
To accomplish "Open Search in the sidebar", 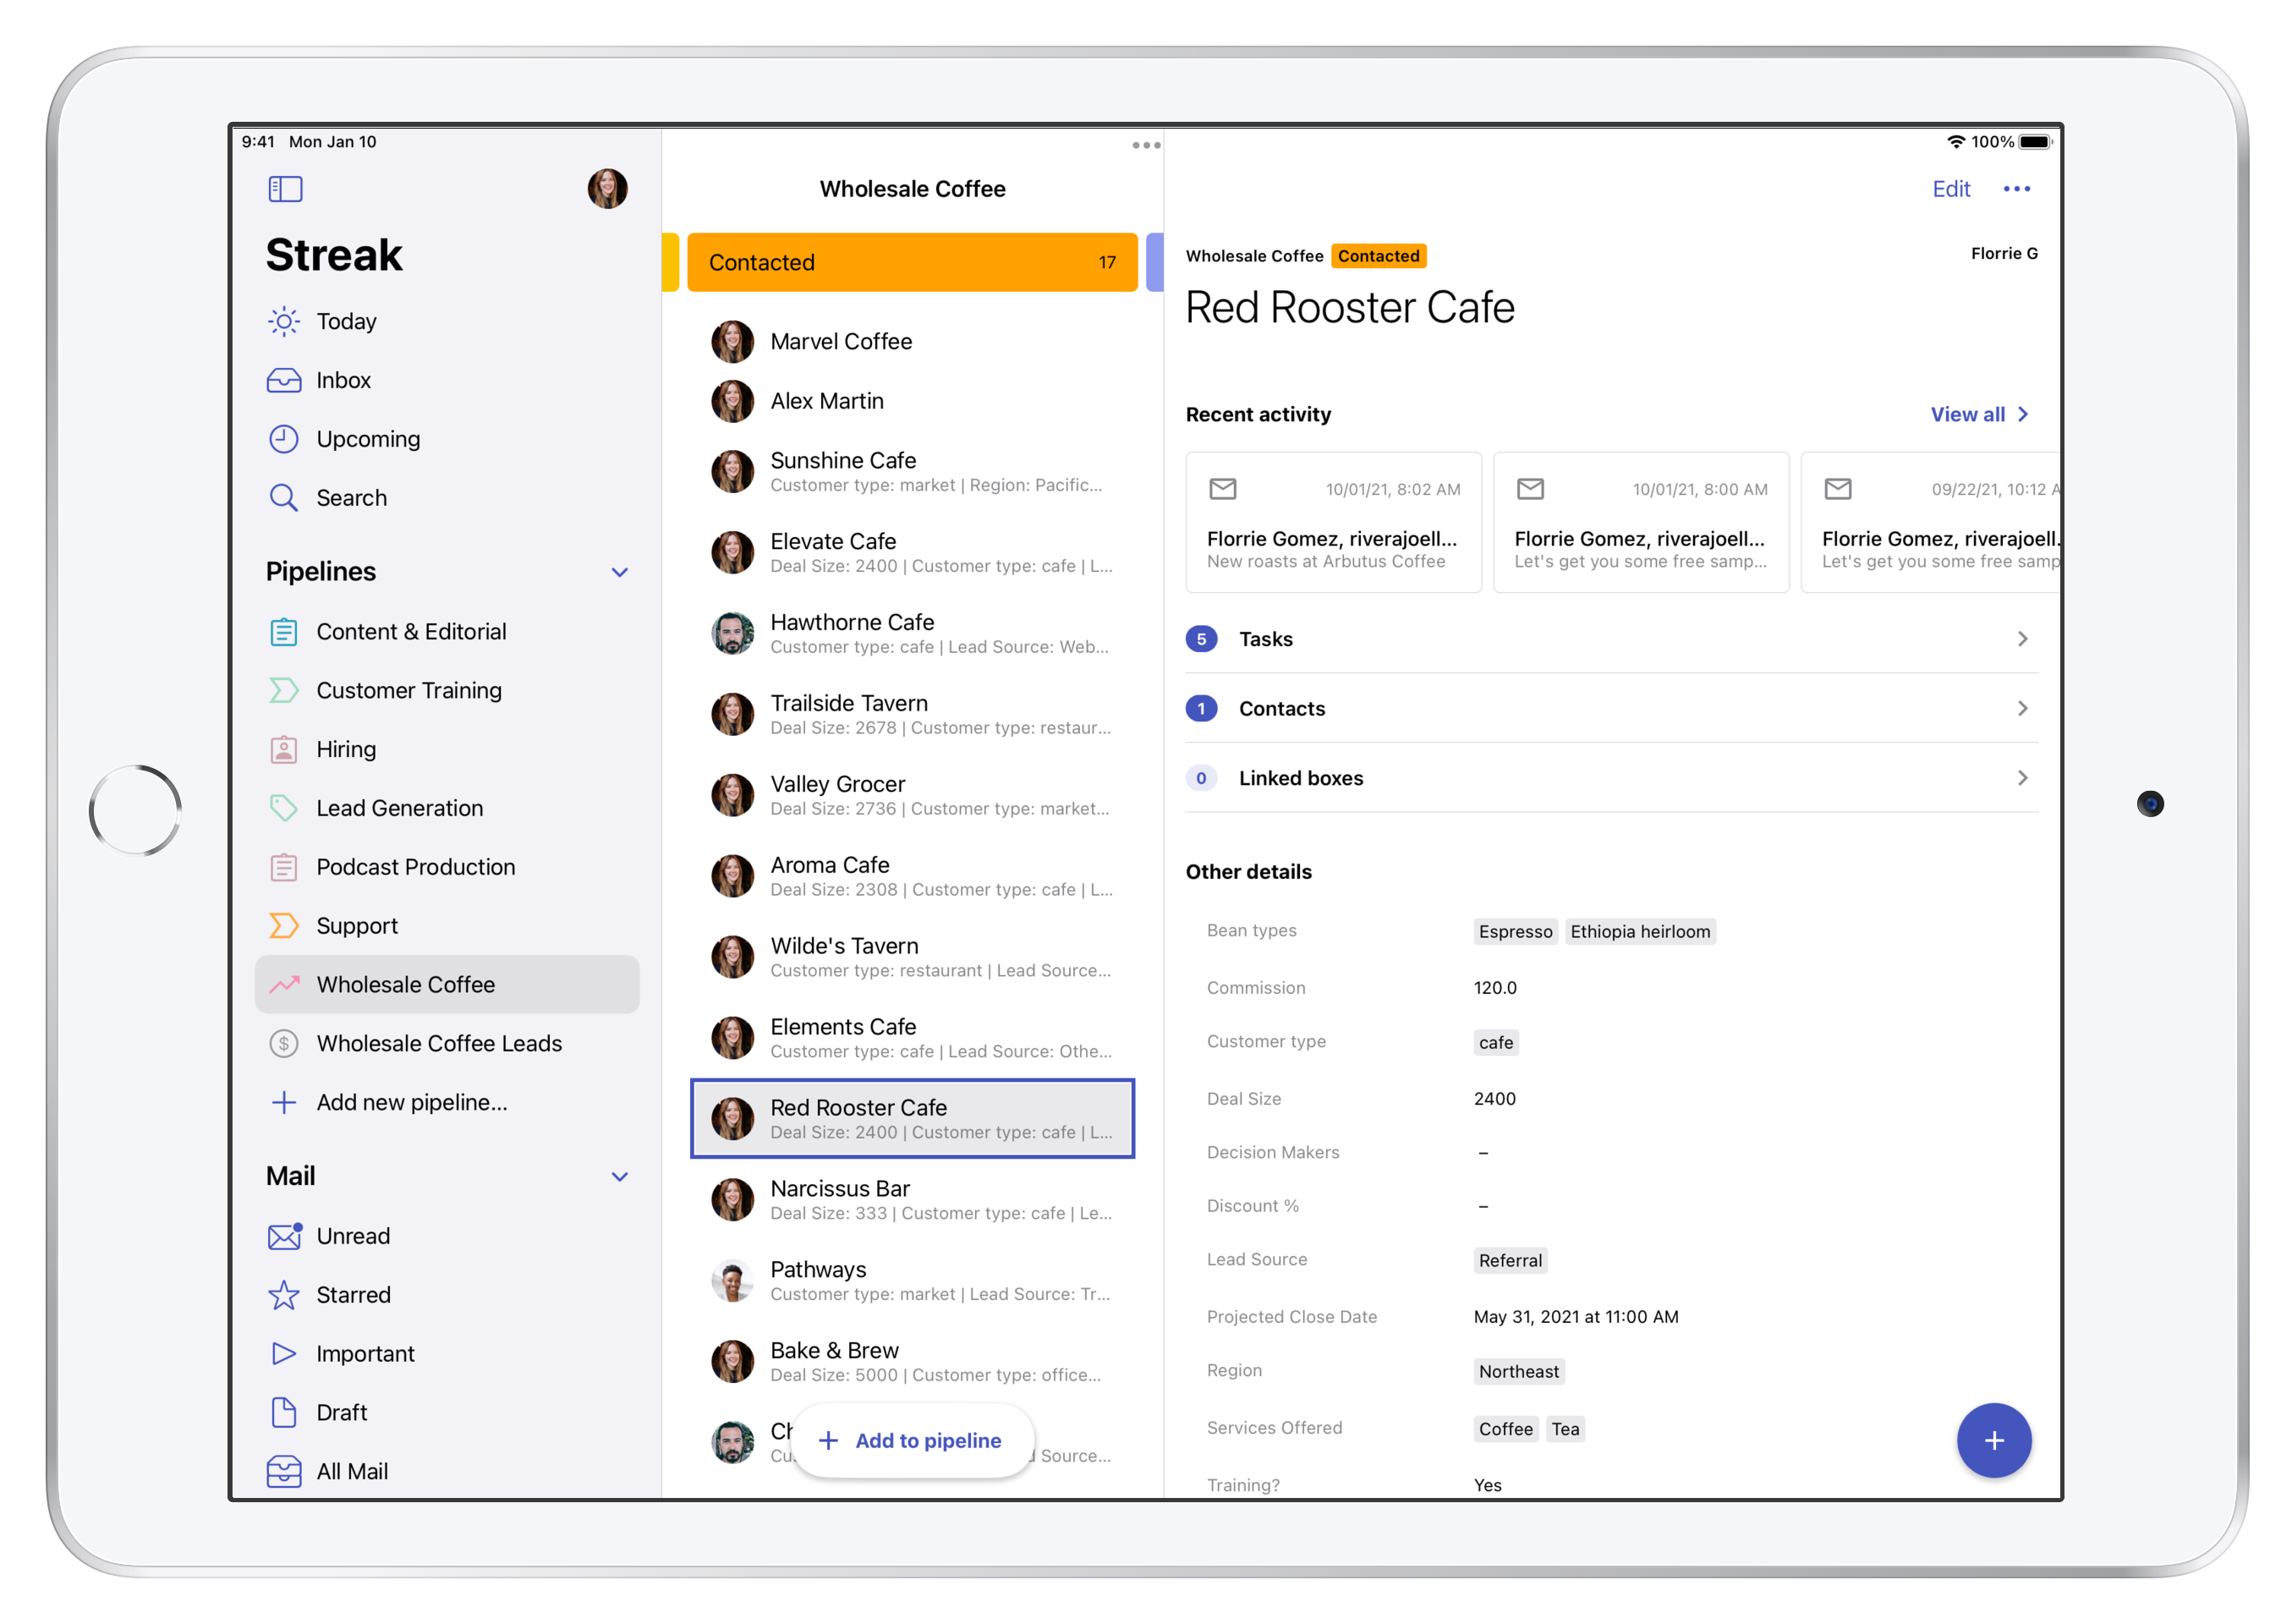I will tap(447, 498).
